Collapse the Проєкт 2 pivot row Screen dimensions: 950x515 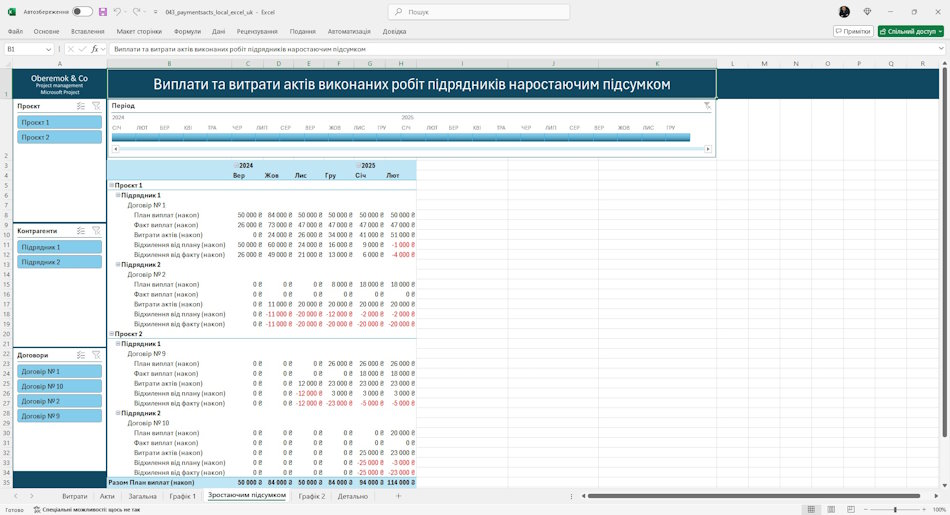111,333
